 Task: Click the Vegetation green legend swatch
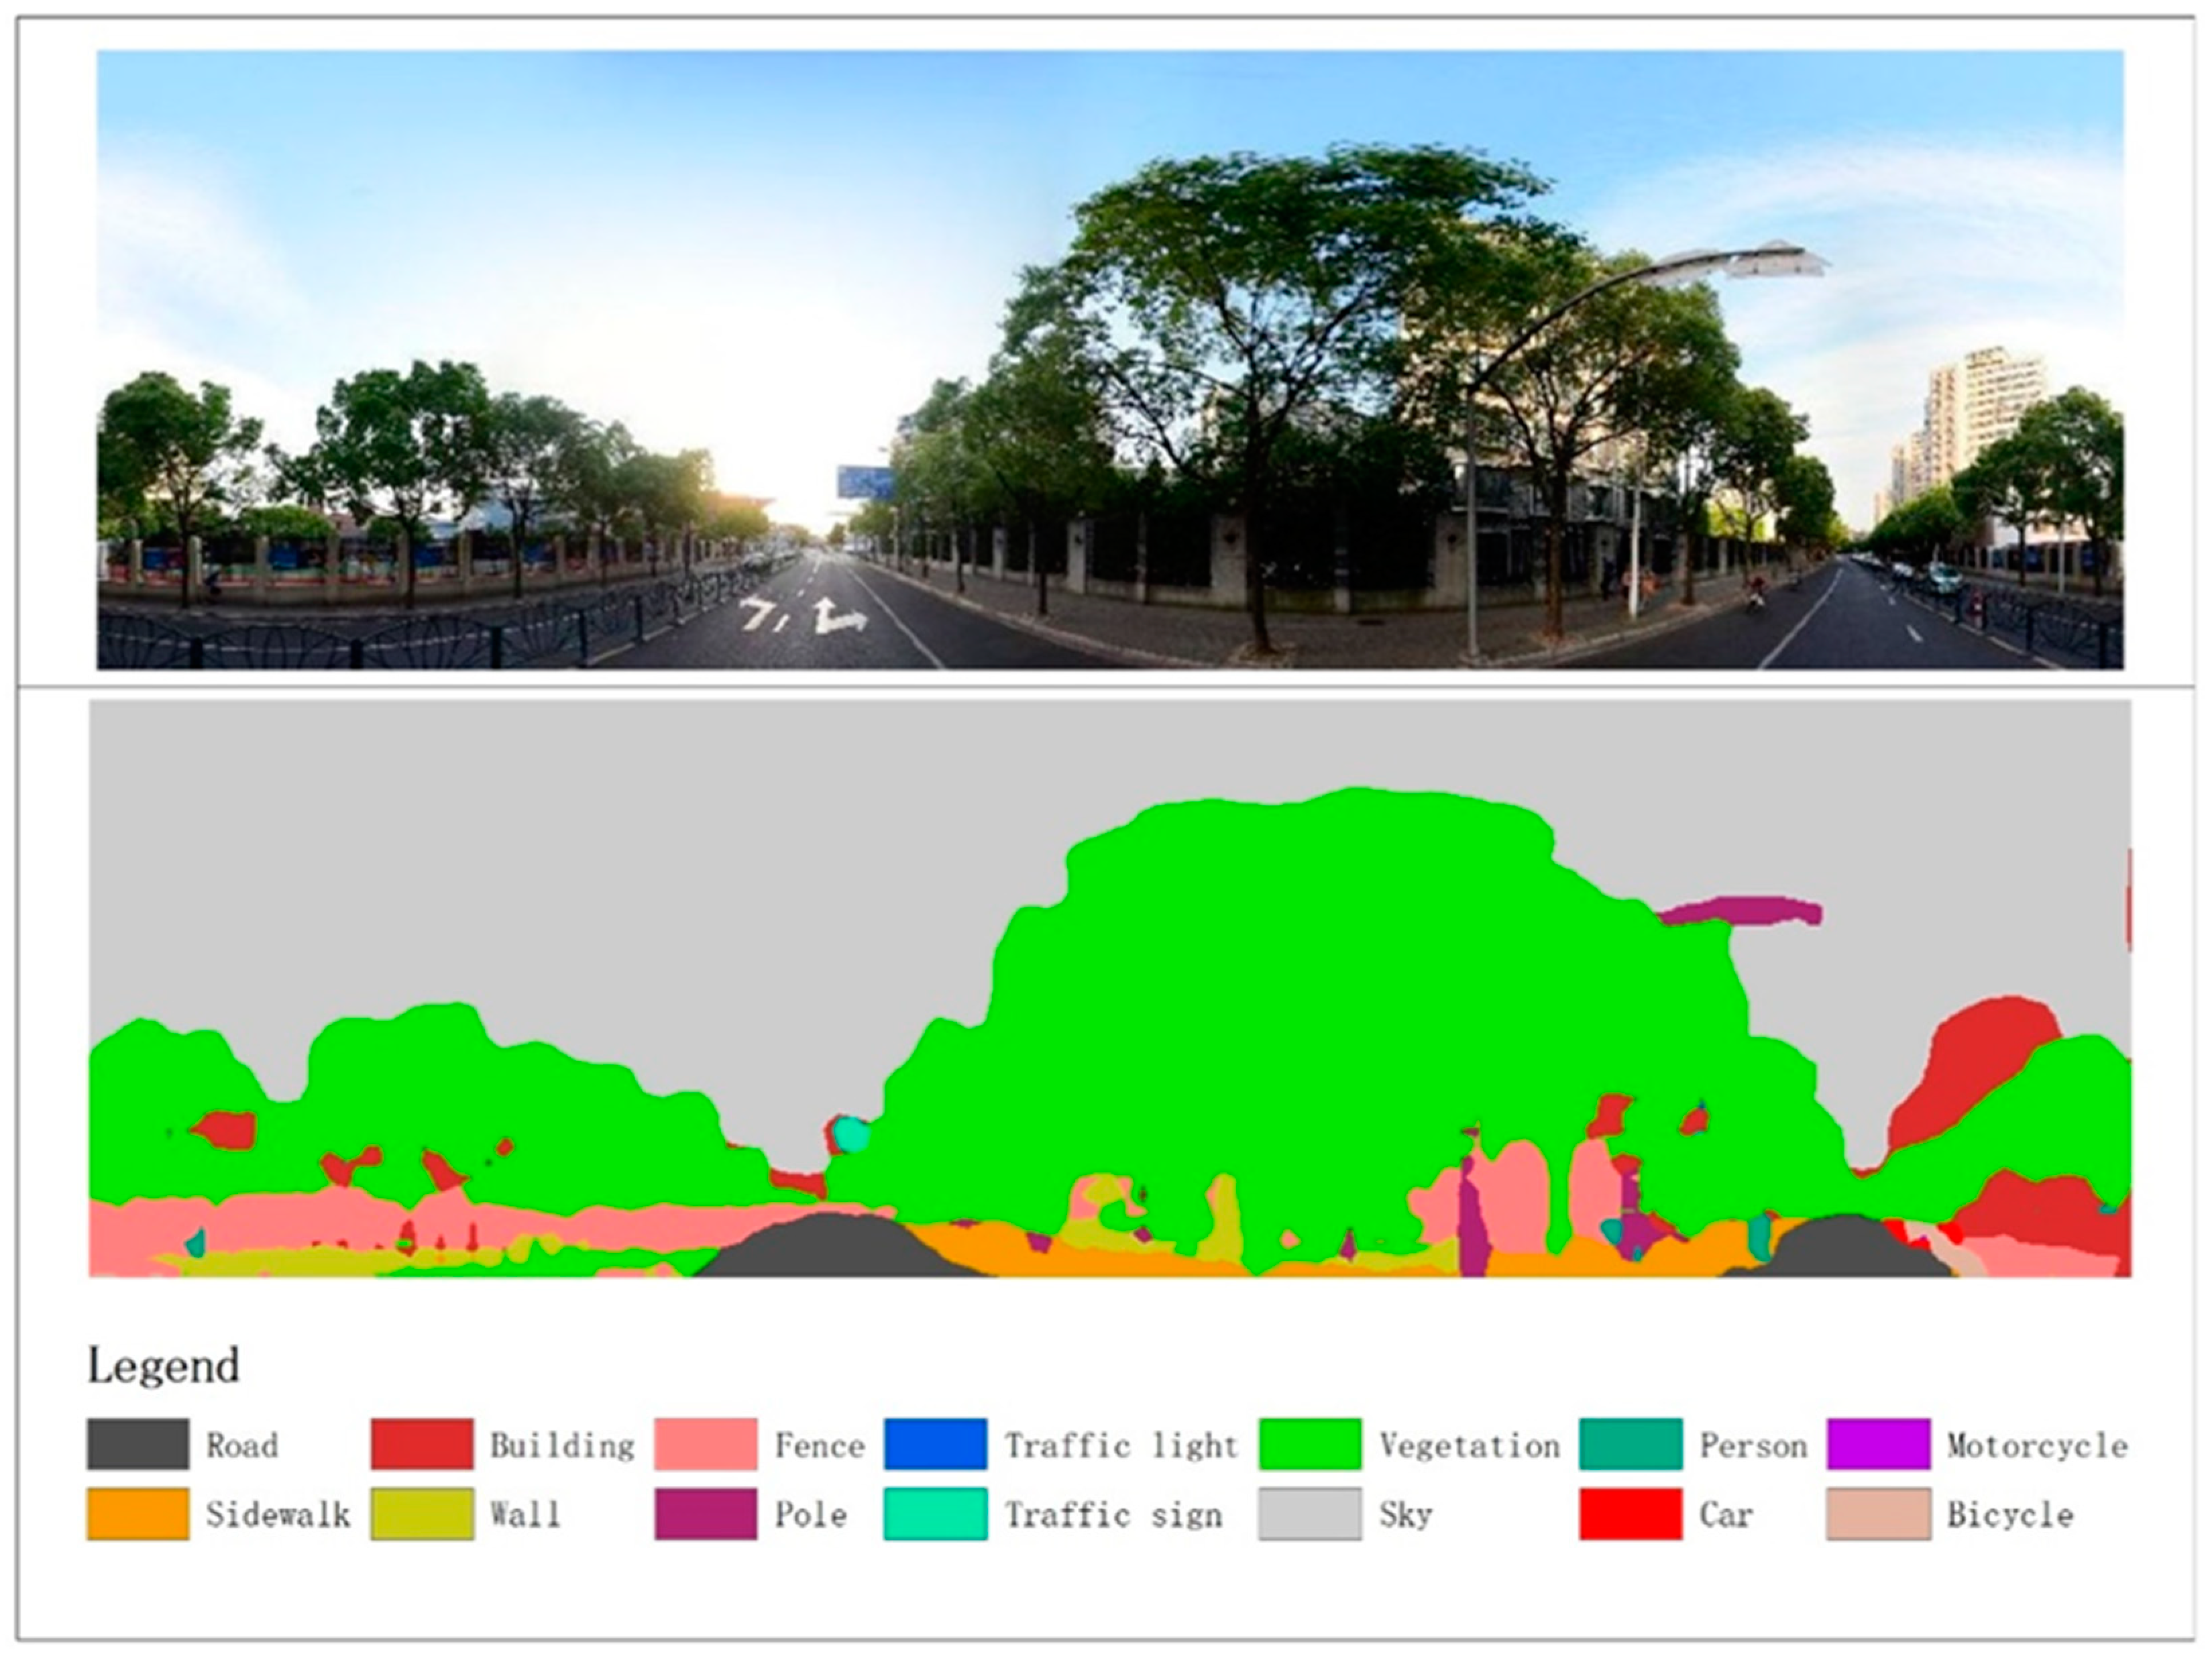click(x=1310, y=1444)
